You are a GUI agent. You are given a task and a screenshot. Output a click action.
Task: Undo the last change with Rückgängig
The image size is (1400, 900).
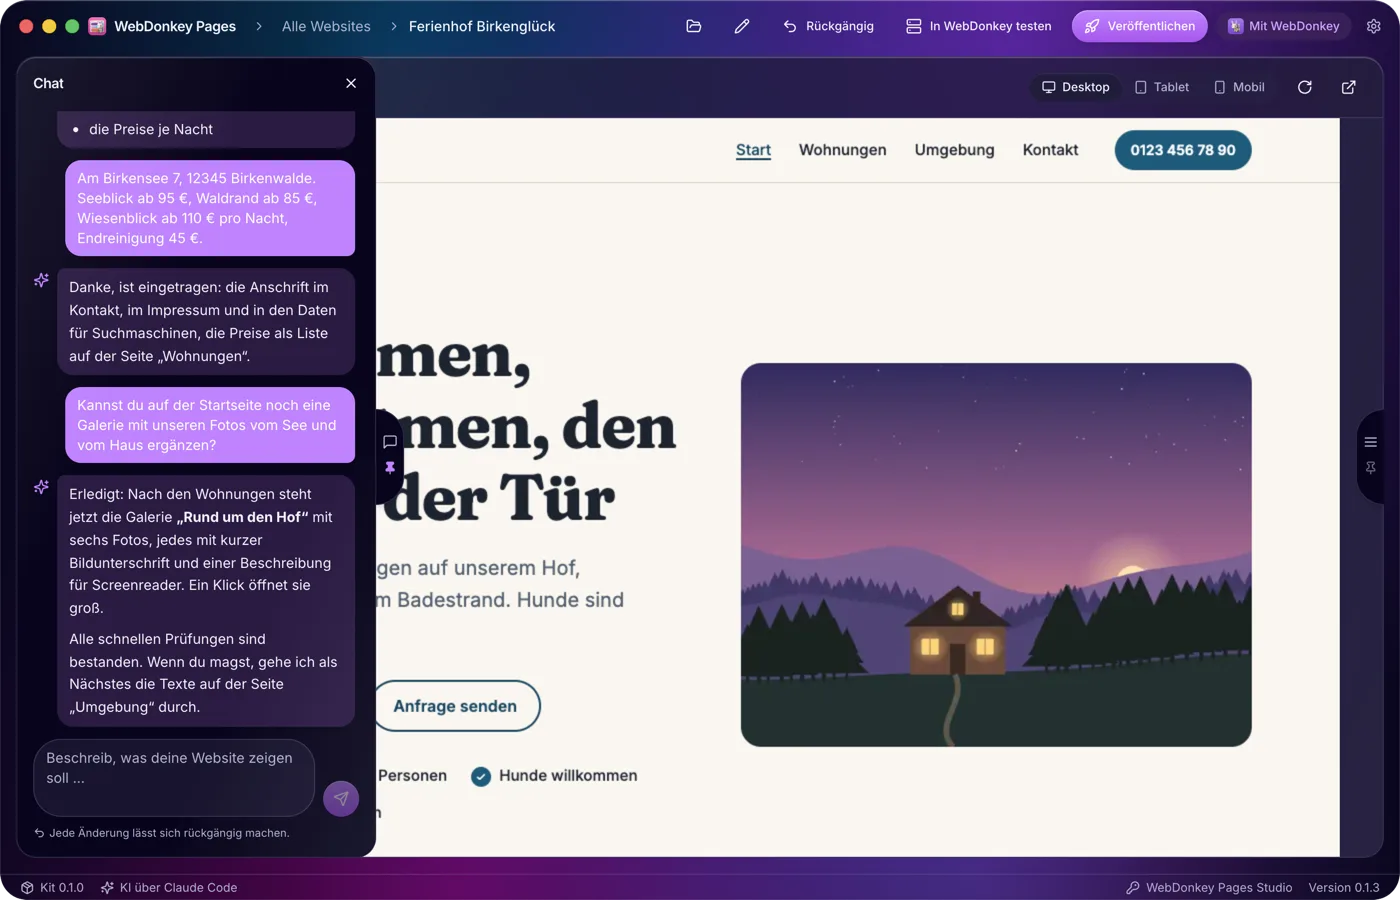click(829, 26)
